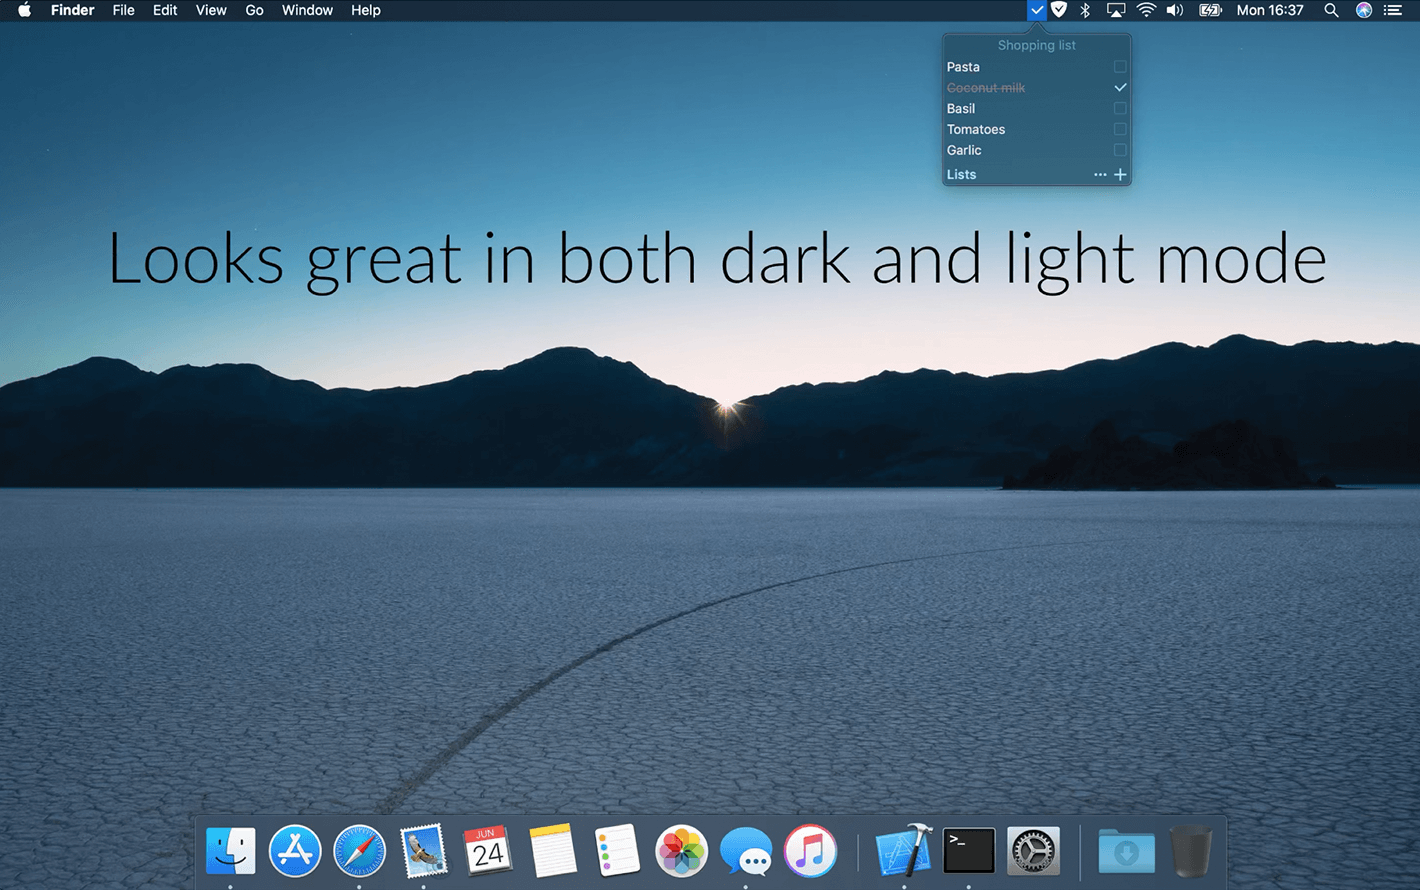Open Reminders app in the Dock
This screenshot has width=1420, height=890.
pos(617,851)
